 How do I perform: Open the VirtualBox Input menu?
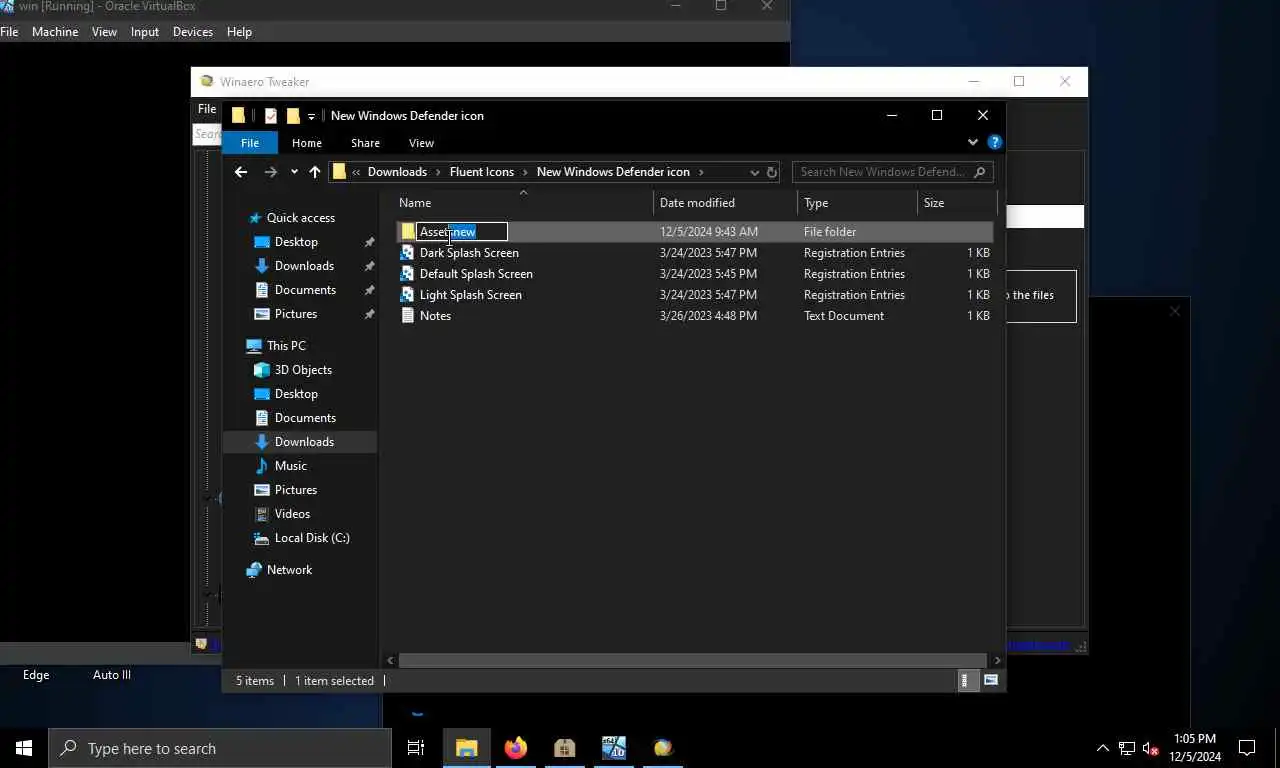[x=145, y=32]
